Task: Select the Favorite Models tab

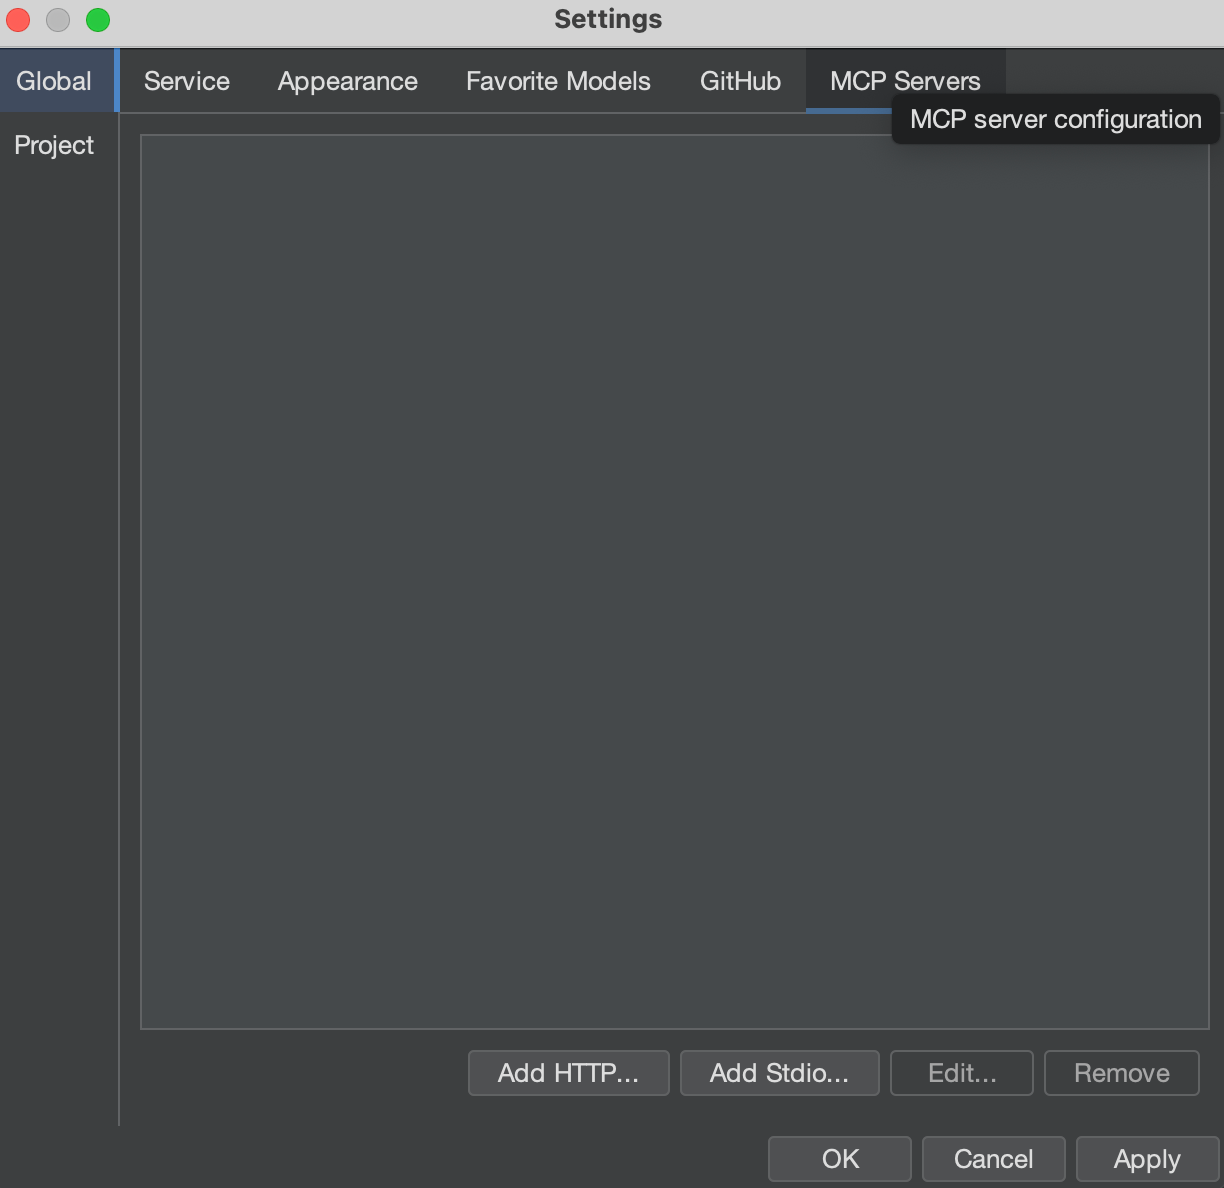Action: tap(558, 81)
